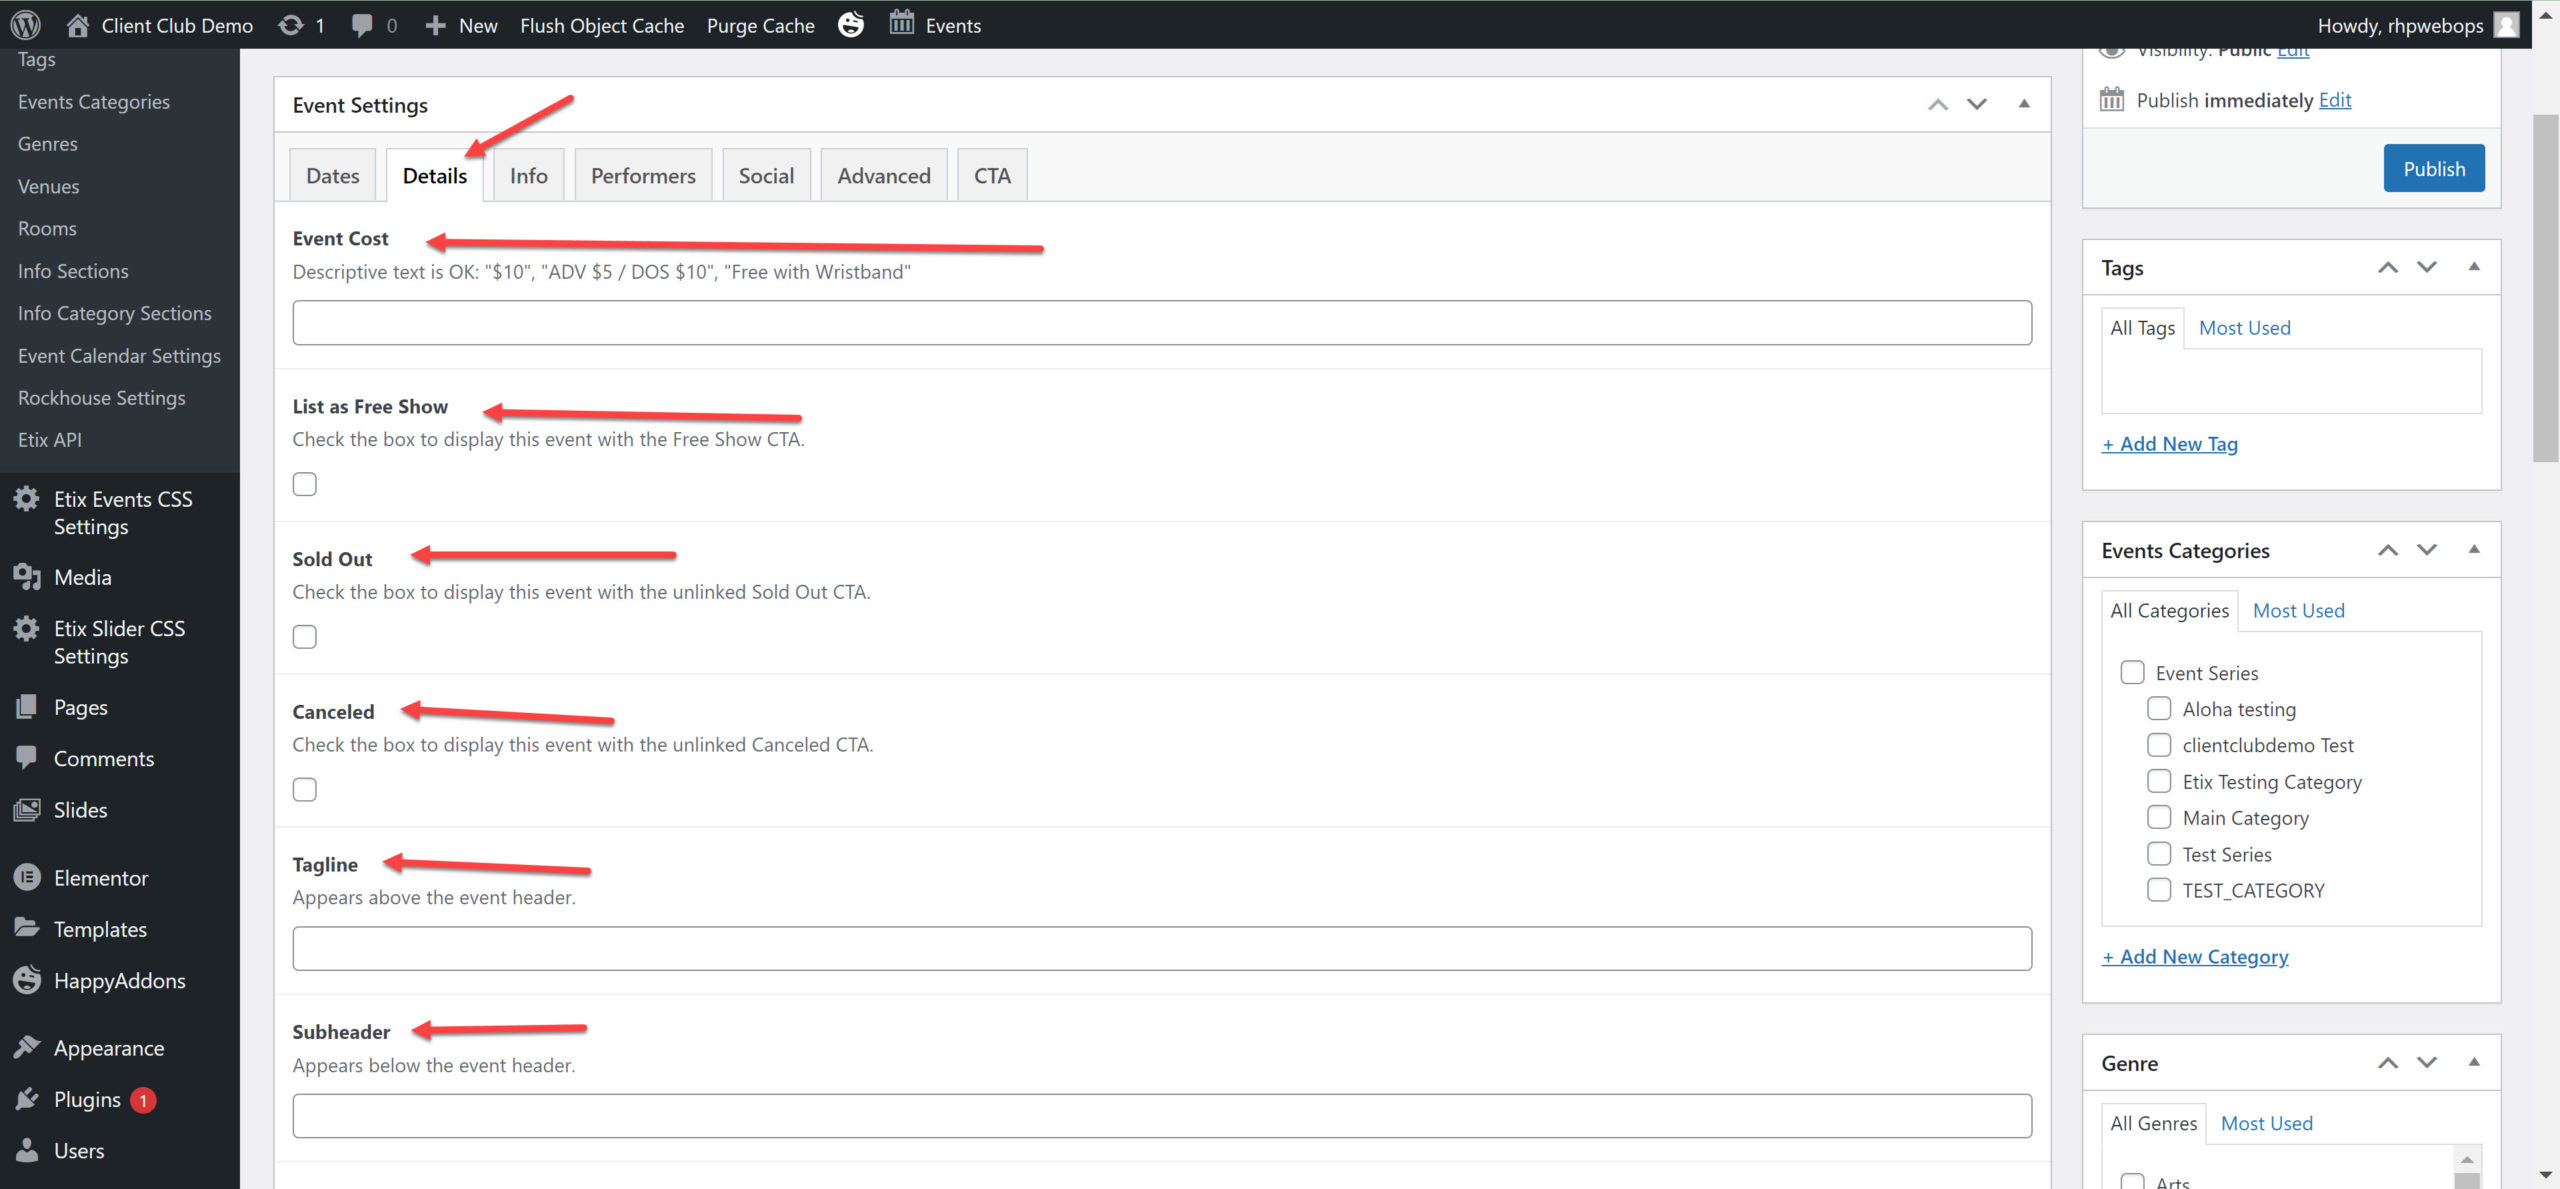Click the WordPress logo icon

[26, 24]
